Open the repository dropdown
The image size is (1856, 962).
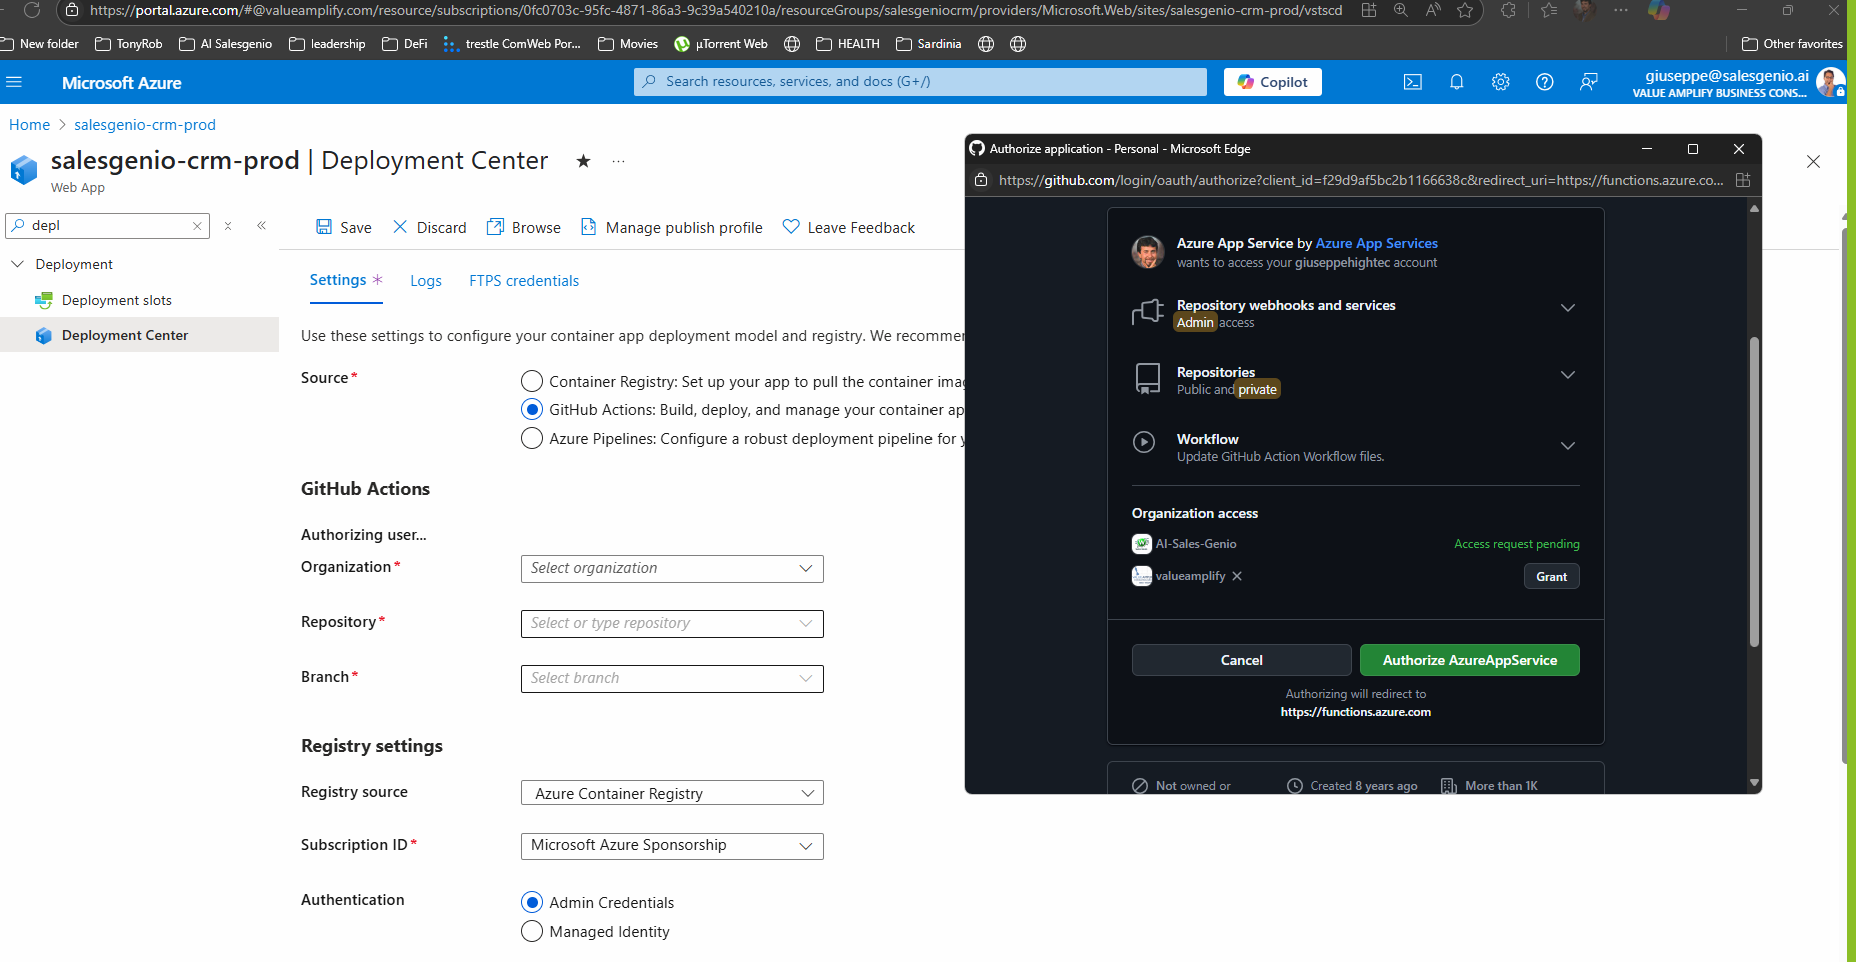672,623
